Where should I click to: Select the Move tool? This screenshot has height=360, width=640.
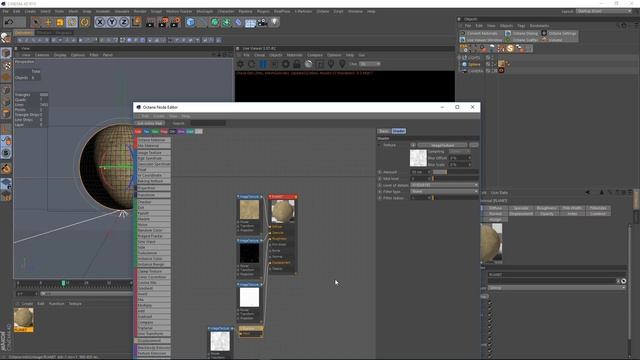coord(48,22)
